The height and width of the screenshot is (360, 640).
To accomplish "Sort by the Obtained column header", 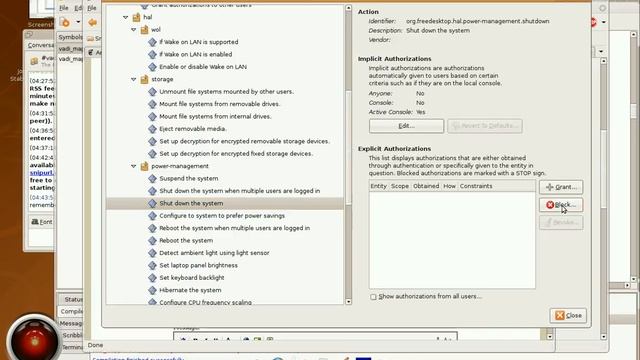I will [x=426, y=186].
